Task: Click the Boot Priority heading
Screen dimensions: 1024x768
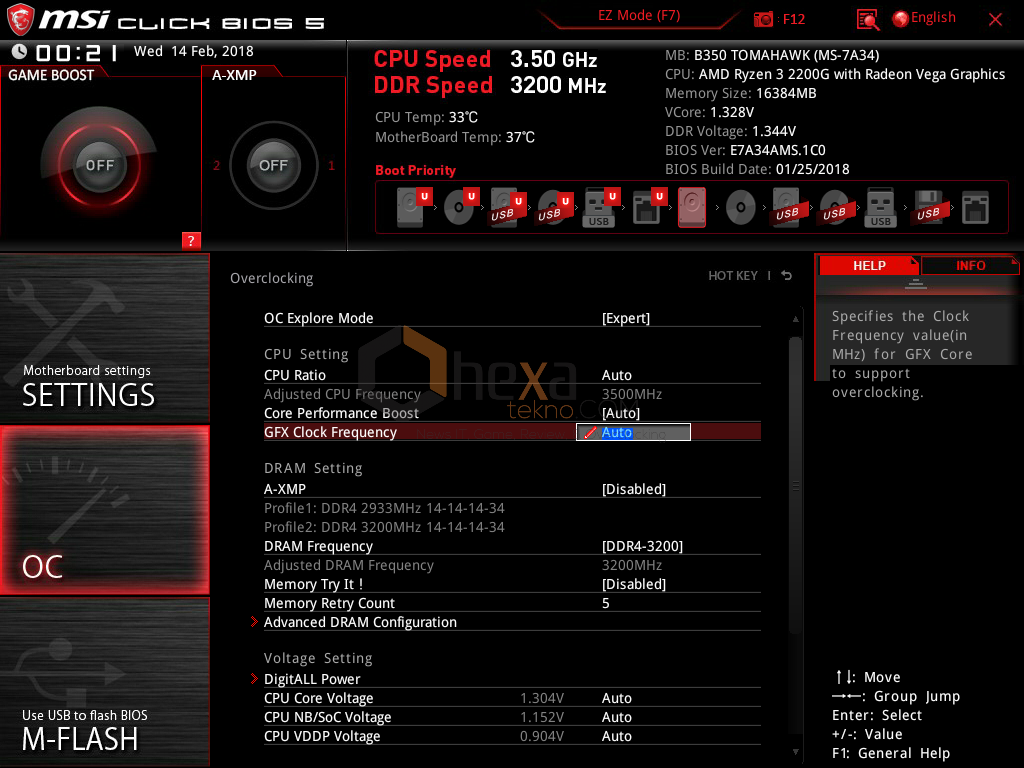Action: (x=415, y=170)
